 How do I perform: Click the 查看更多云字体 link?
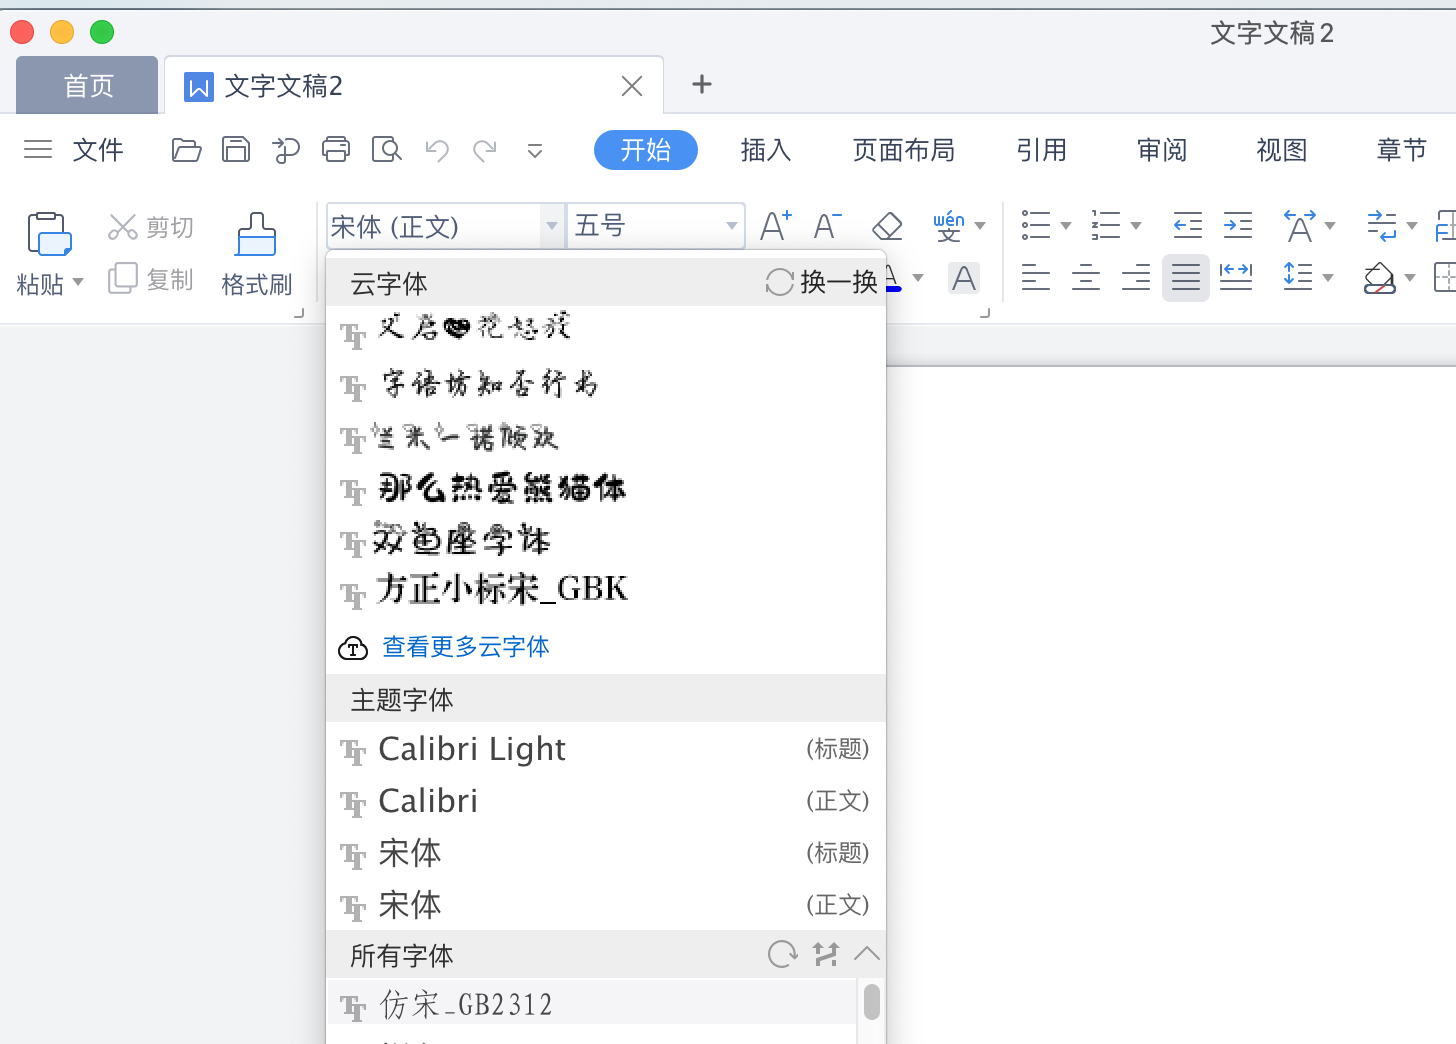pyautogui.click(x=465, y=646)
